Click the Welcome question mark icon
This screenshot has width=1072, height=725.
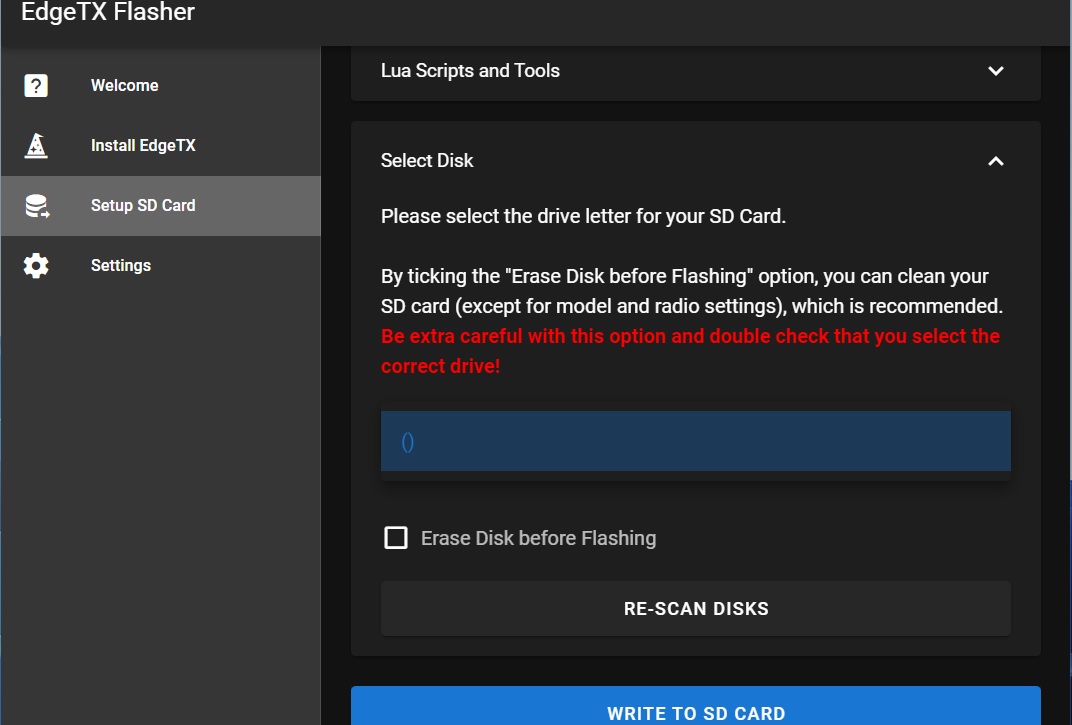point(36,85)
